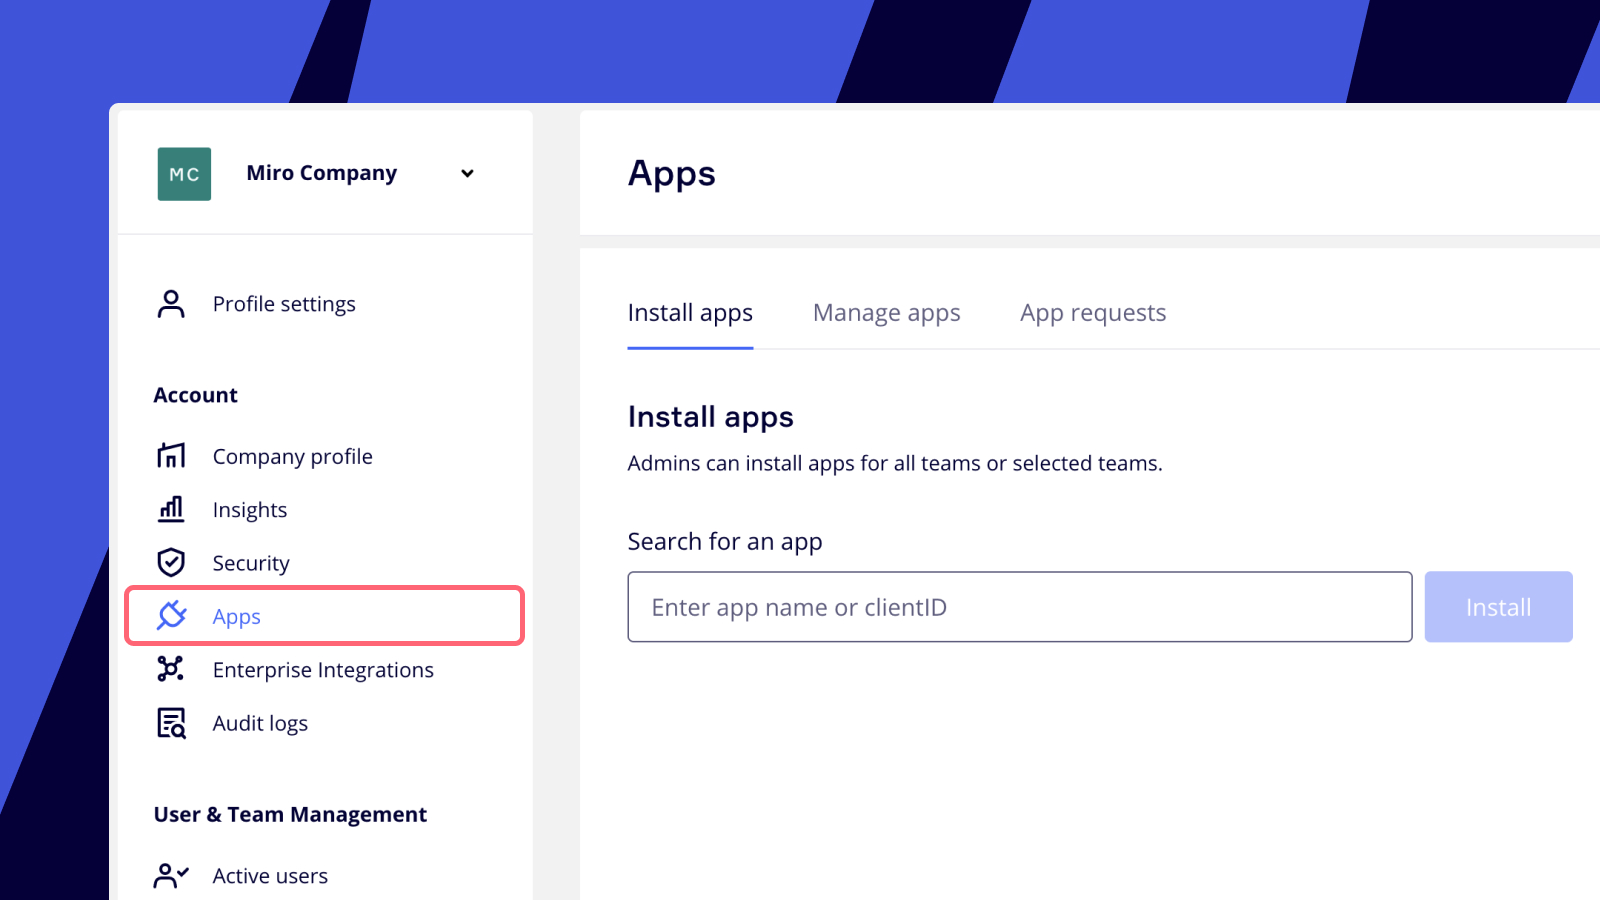The image size is (1600, 900).
Task: Click the Audit logs document icon
Action: click(171, 722)
